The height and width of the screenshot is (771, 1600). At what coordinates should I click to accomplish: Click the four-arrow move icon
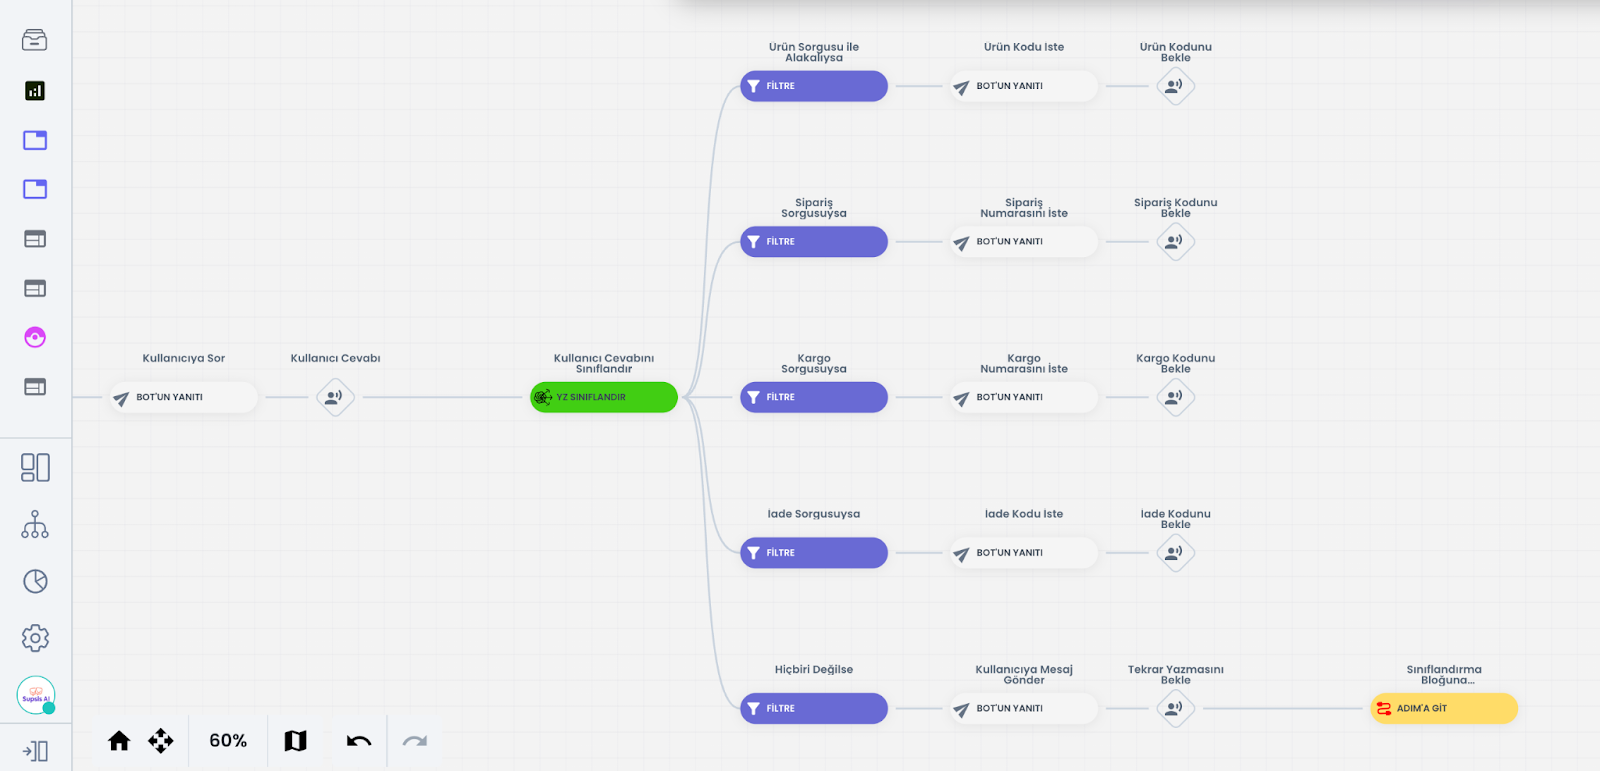tap(161, 741)
